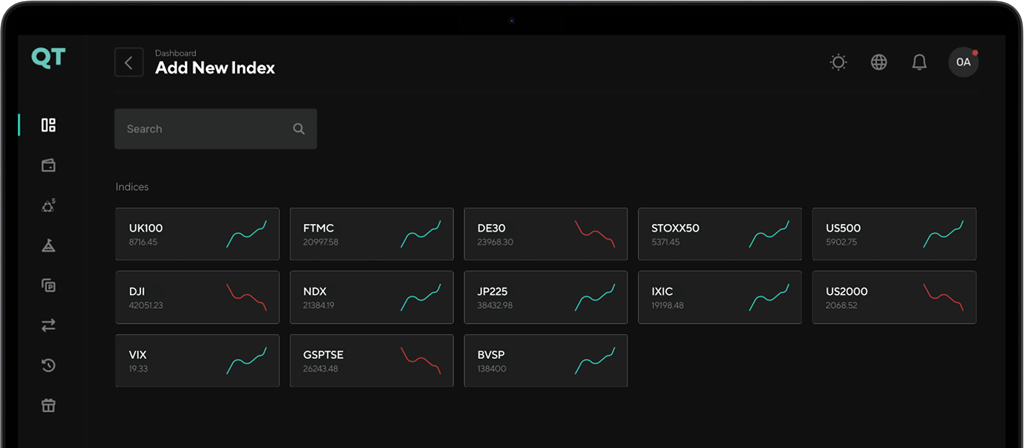
Task: Select the DE30 index card
Action: (545, 234)
